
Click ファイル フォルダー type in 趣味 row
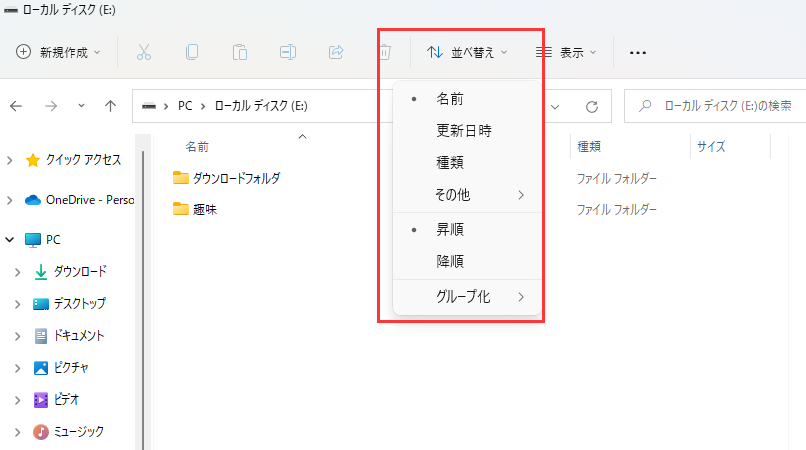(x=616, y=209)
